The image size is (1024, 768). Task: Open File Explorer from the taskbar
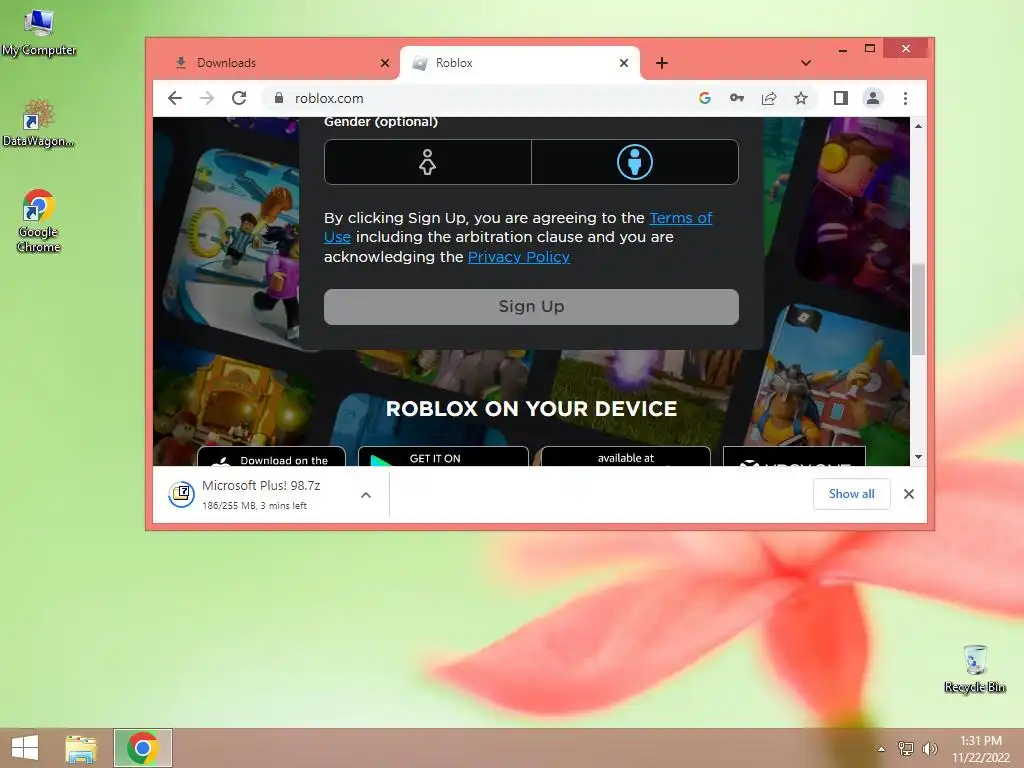click(x=81, y=748)
